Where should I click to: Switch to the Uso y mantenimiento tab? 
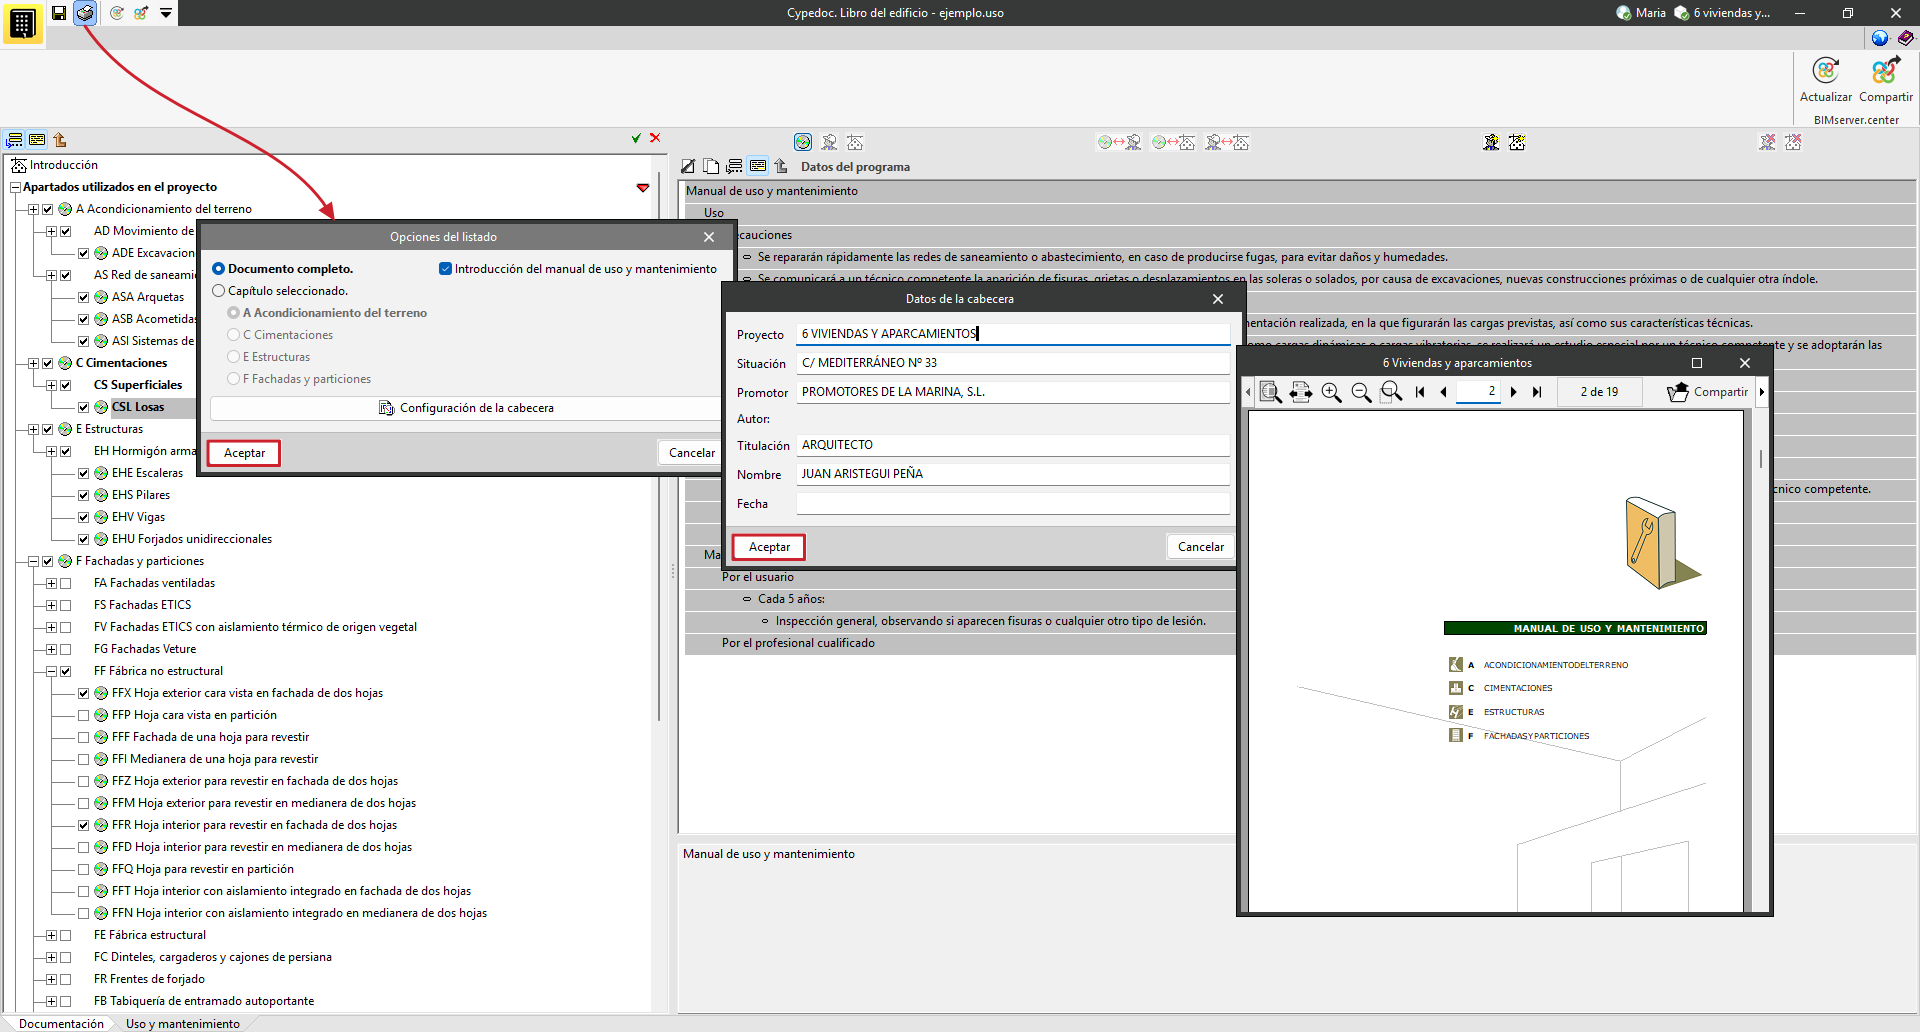(183, 1023)
